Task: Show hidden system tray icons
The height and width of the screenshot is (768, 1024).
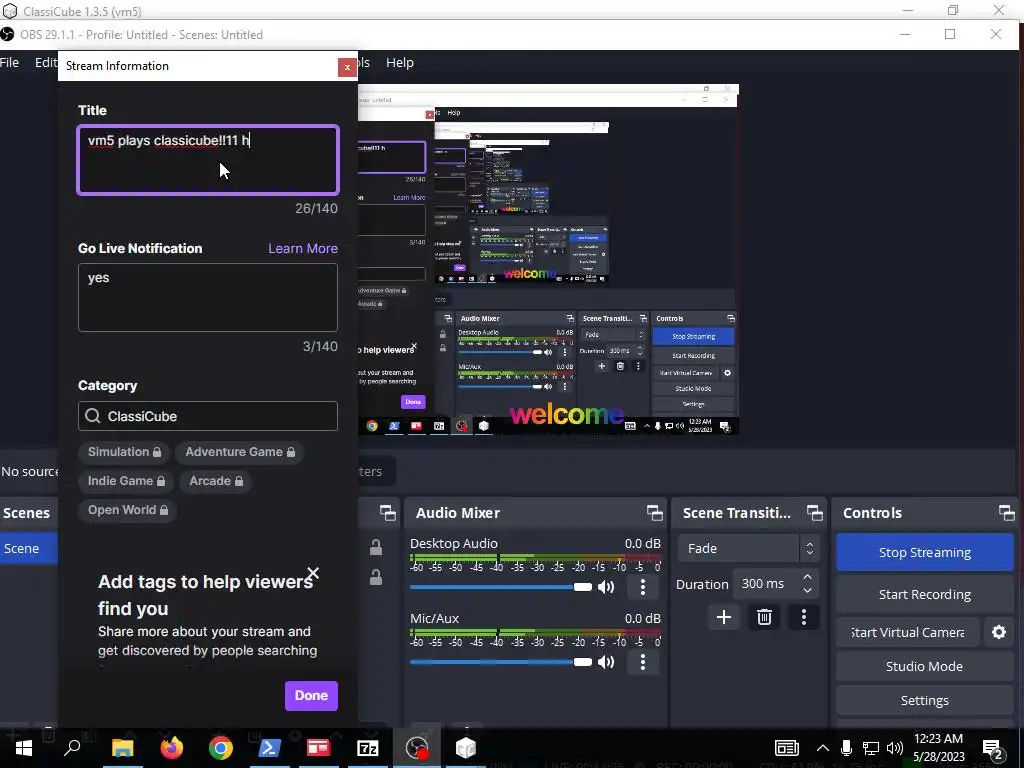Action: pos(823,748)
